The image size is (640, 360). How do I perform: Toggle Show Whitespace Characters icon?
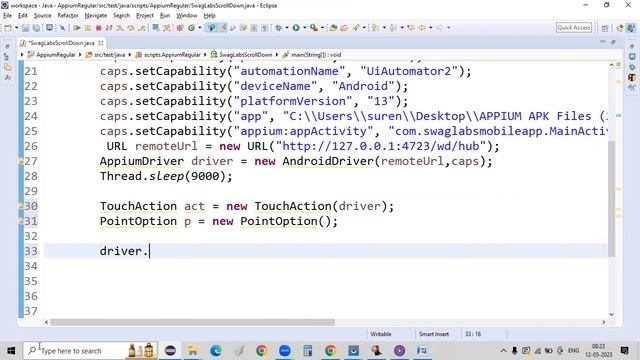pyautogui.click(x=264, y=28)
